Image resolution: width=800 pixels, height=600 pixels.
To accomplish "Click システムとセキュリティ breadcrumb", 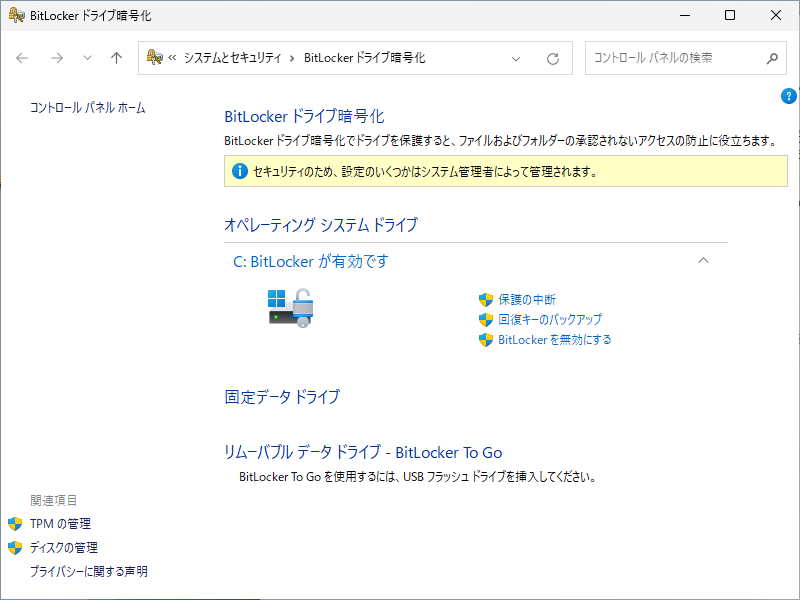I will [x=233, y=58].
